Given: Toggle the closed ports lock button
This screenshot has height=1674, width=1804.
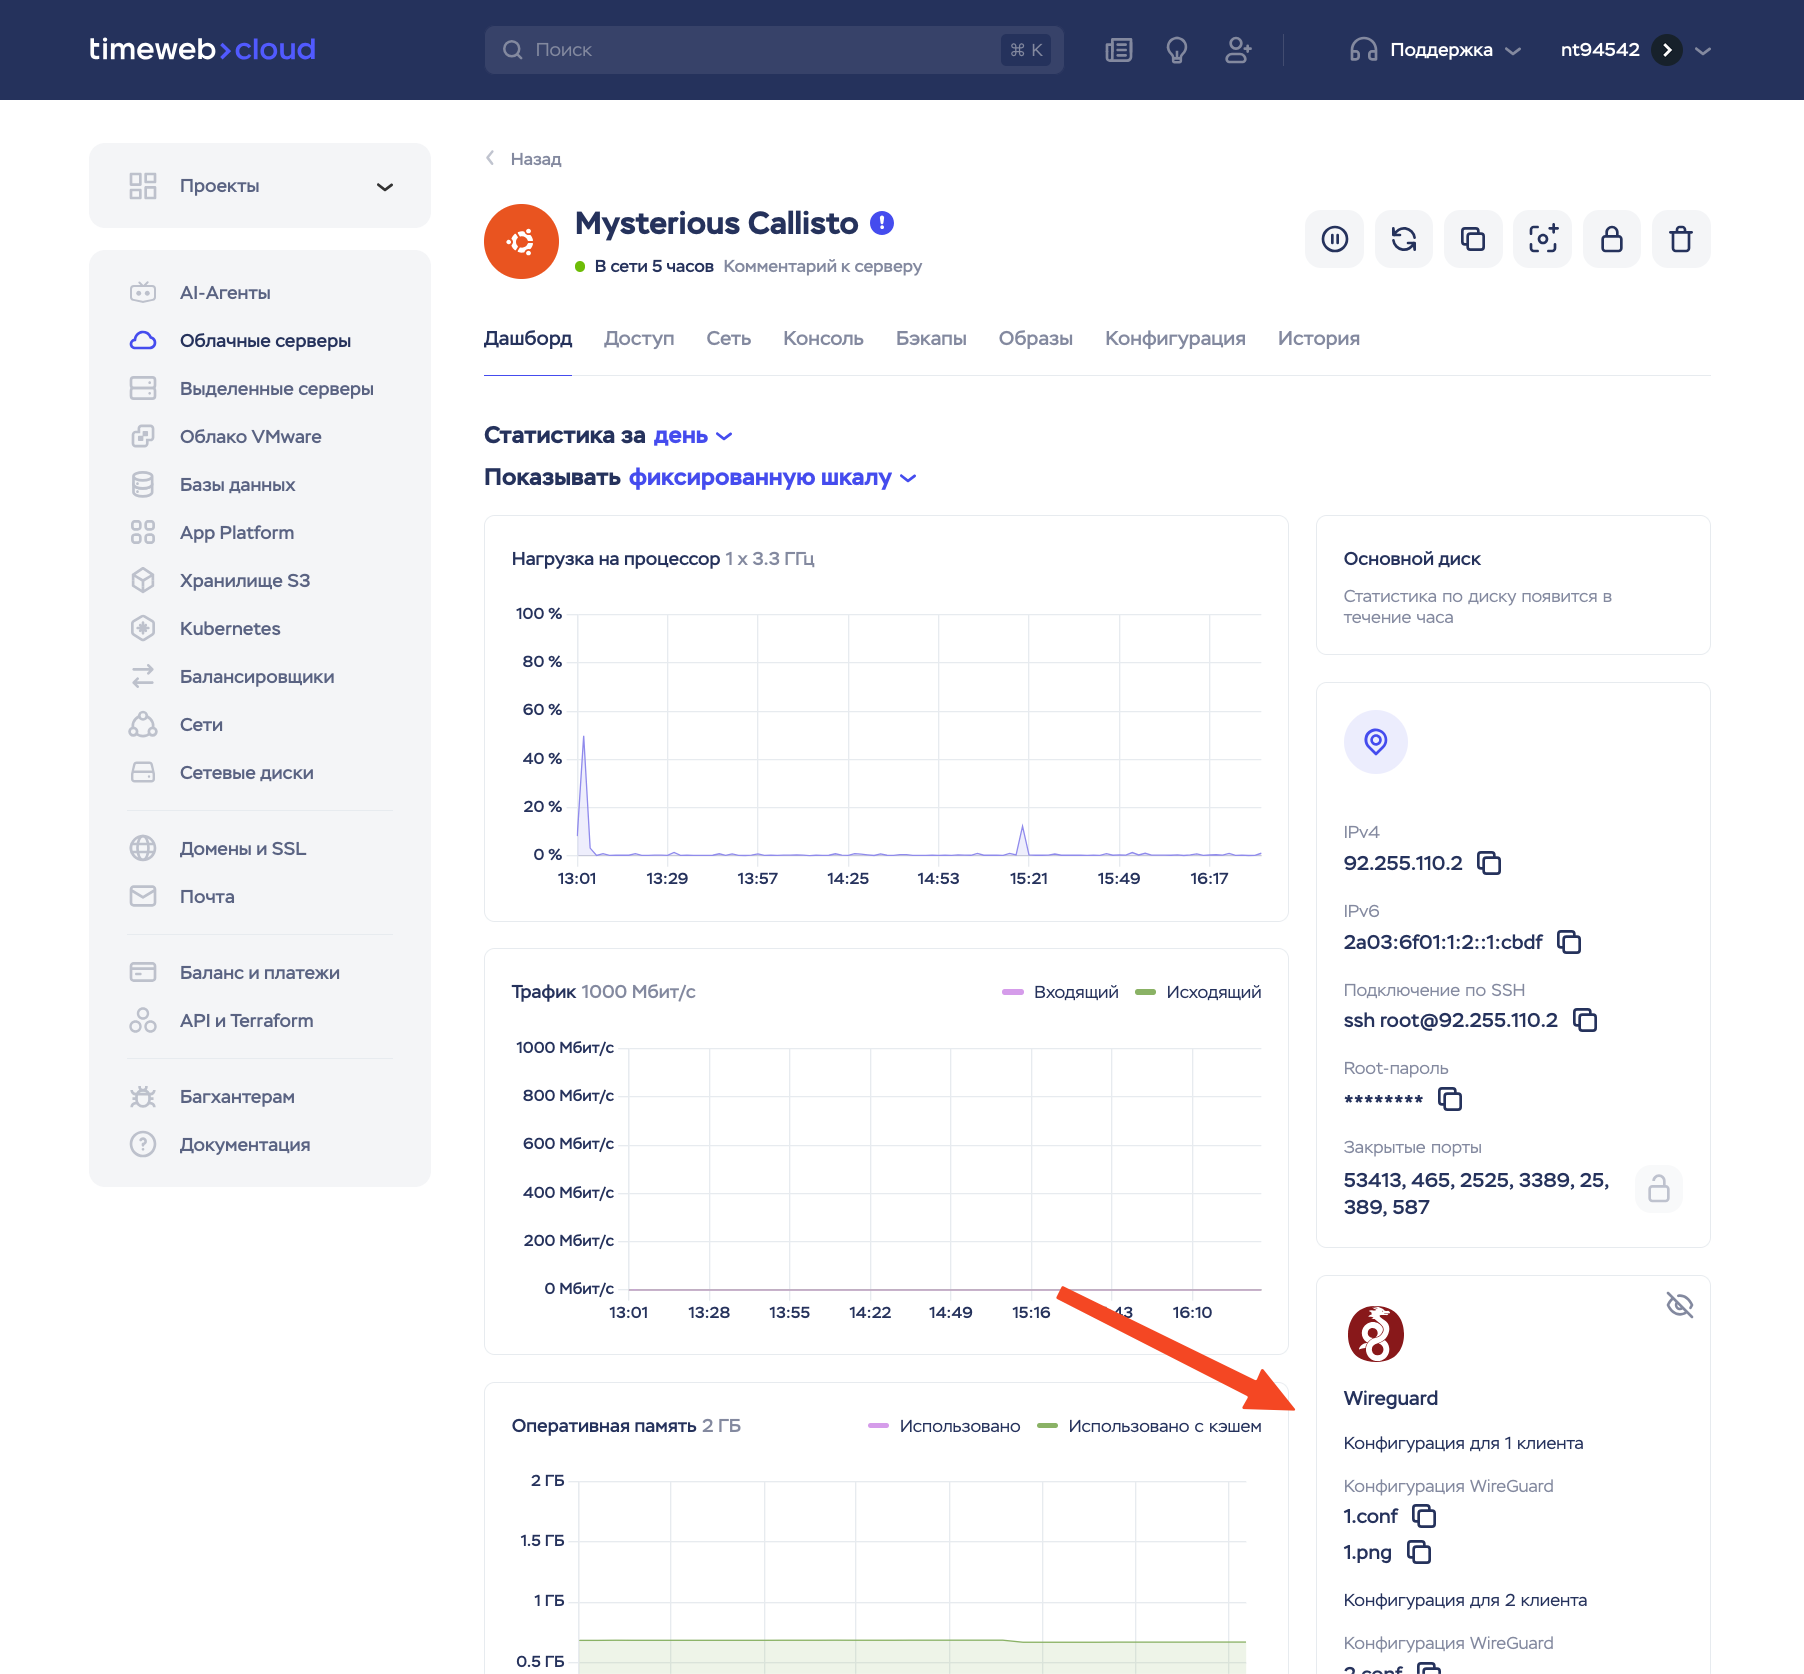Looking at the screenshot, I should (1658, 1189).
